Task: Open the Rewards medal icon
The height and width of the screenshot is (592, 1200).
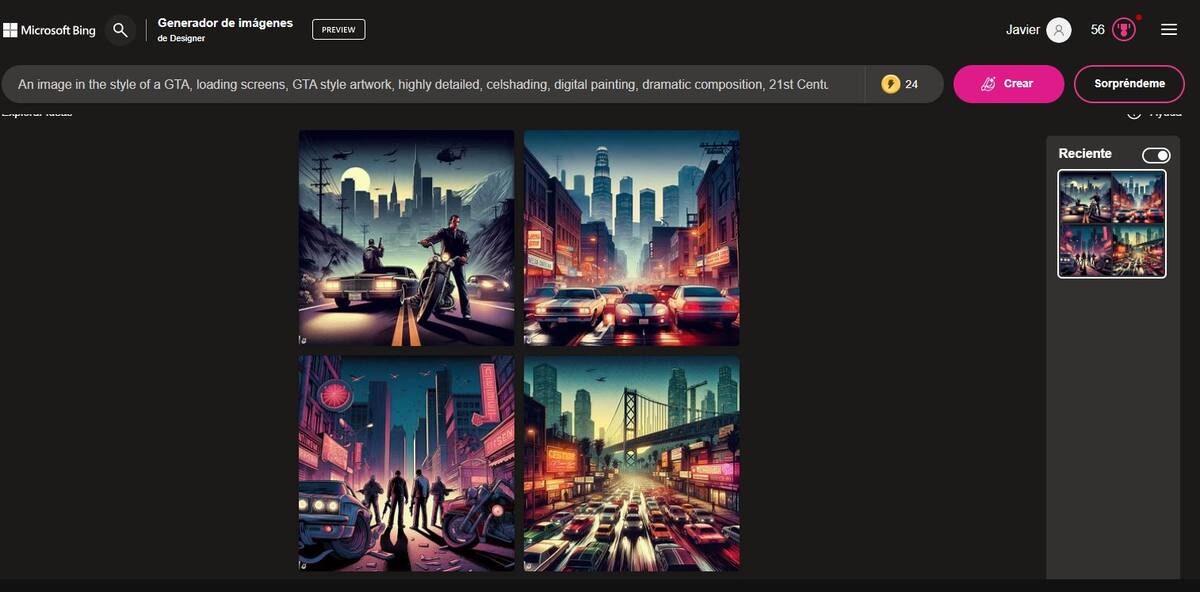Action: [x=1124, y=30]
